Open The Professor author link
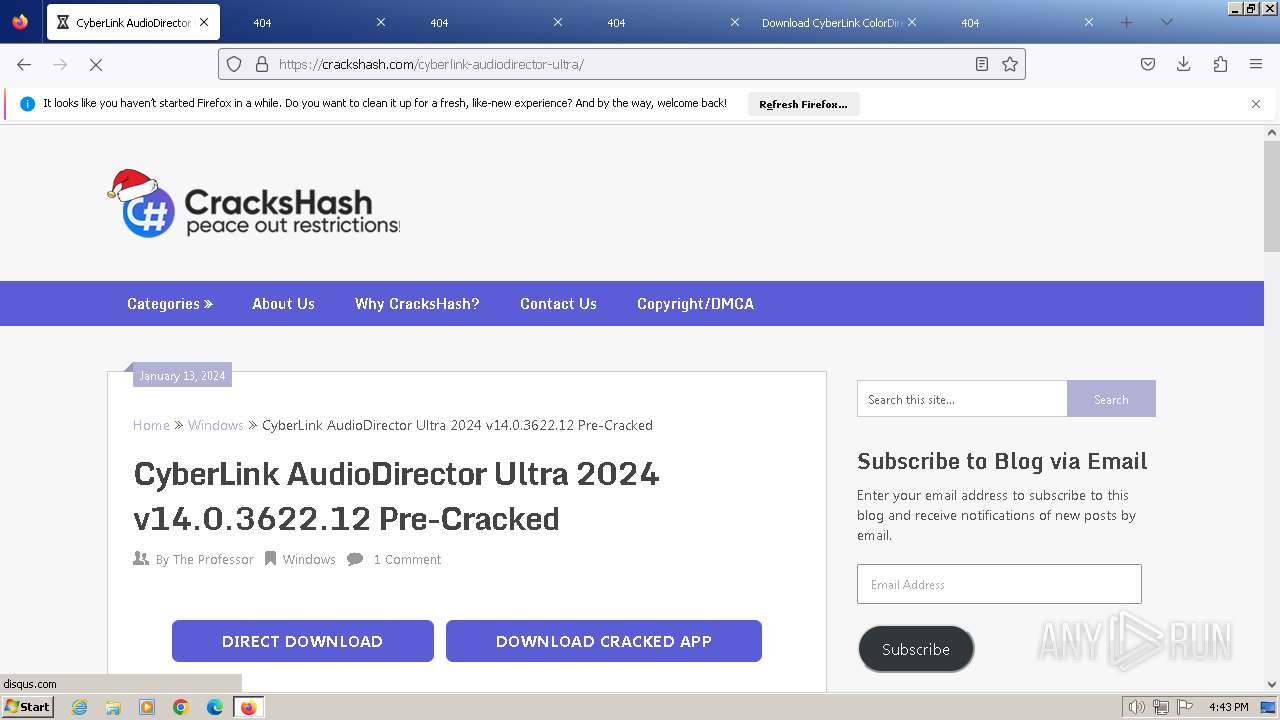The image size is (1280, 720). click(213, 559)
